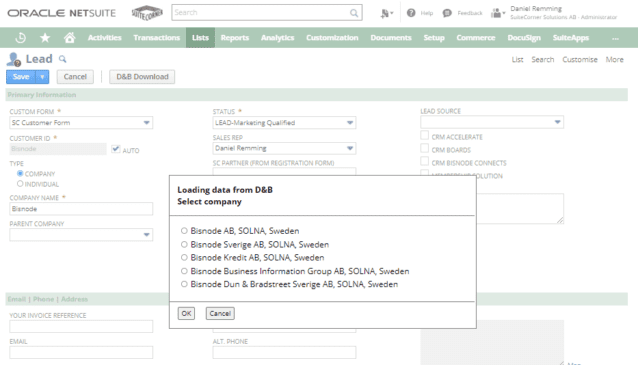Click the Save button
This screenshot has width=638, height=365.
[x=21, y=77]
